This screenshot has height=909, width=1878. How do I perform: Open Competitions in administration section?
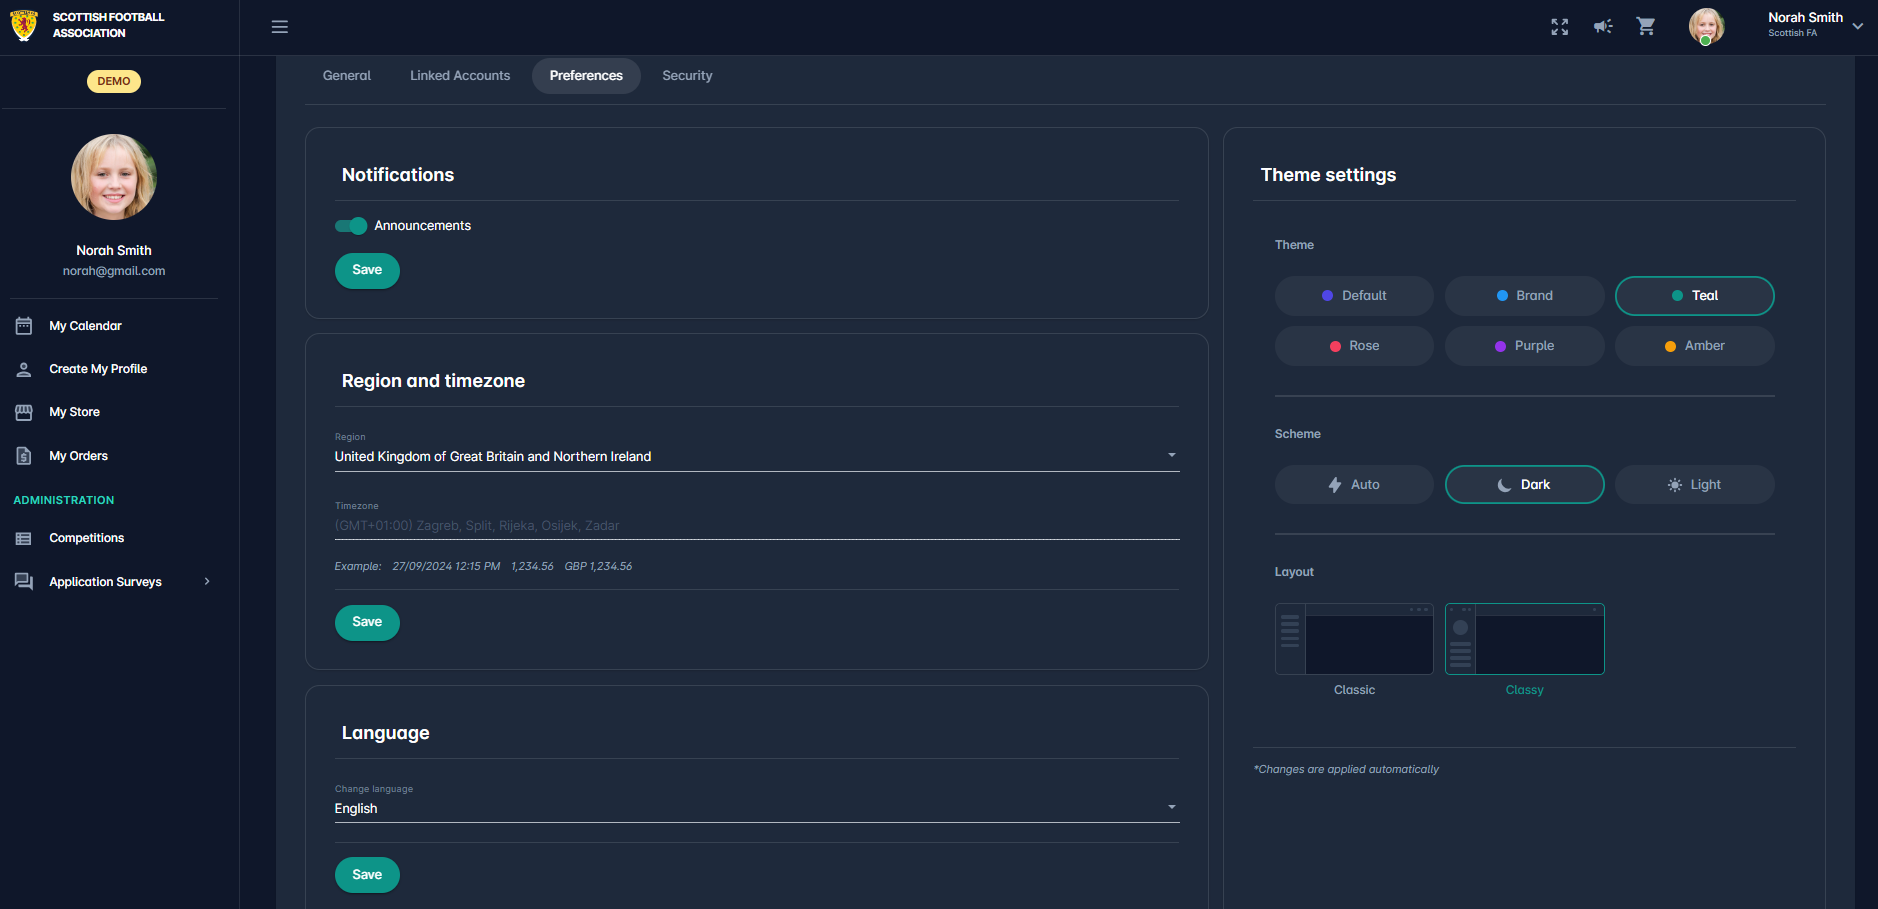point(86,538)
